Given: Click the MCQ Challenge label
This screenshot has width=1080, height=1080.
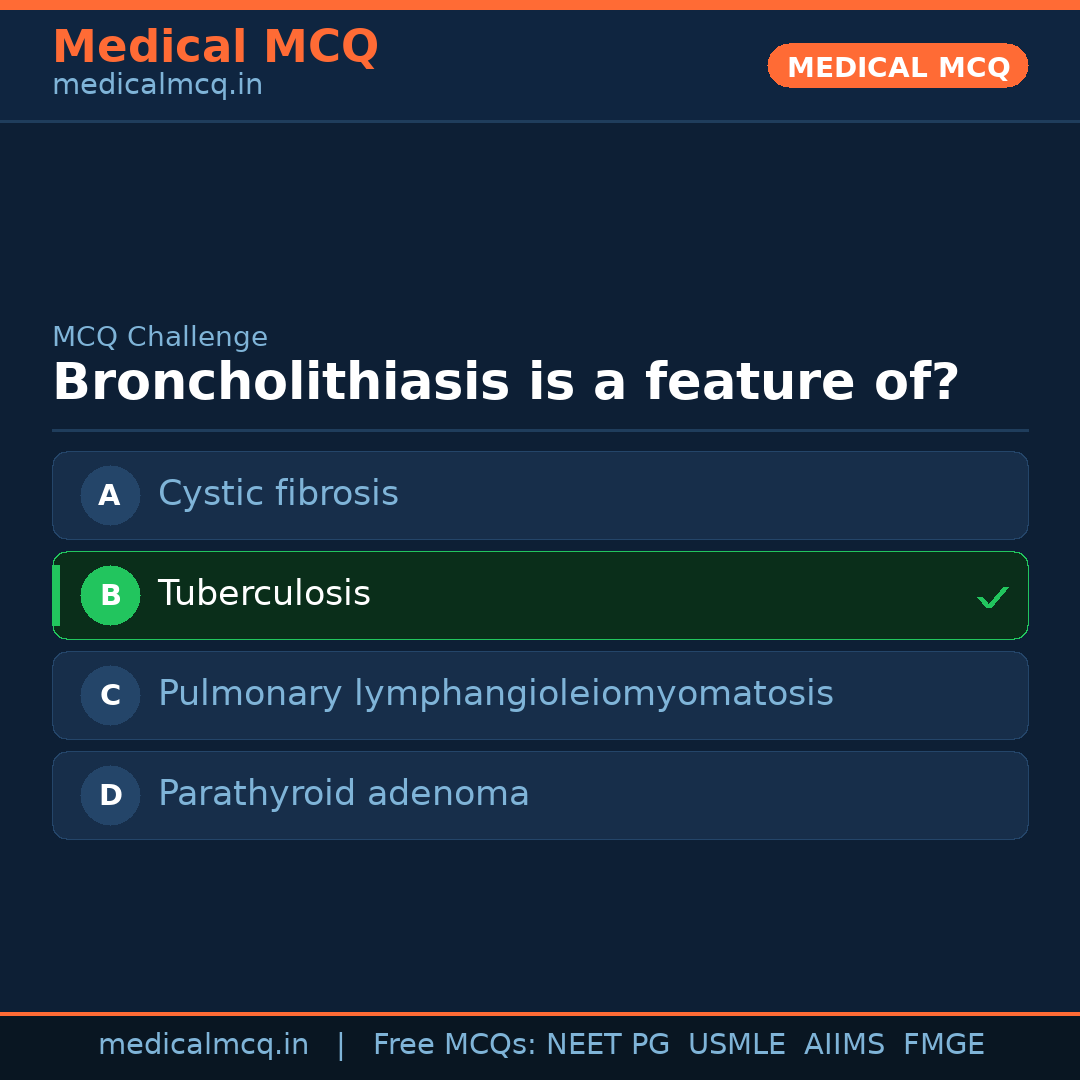Looking at the screenshot, I should click(160, 337).
